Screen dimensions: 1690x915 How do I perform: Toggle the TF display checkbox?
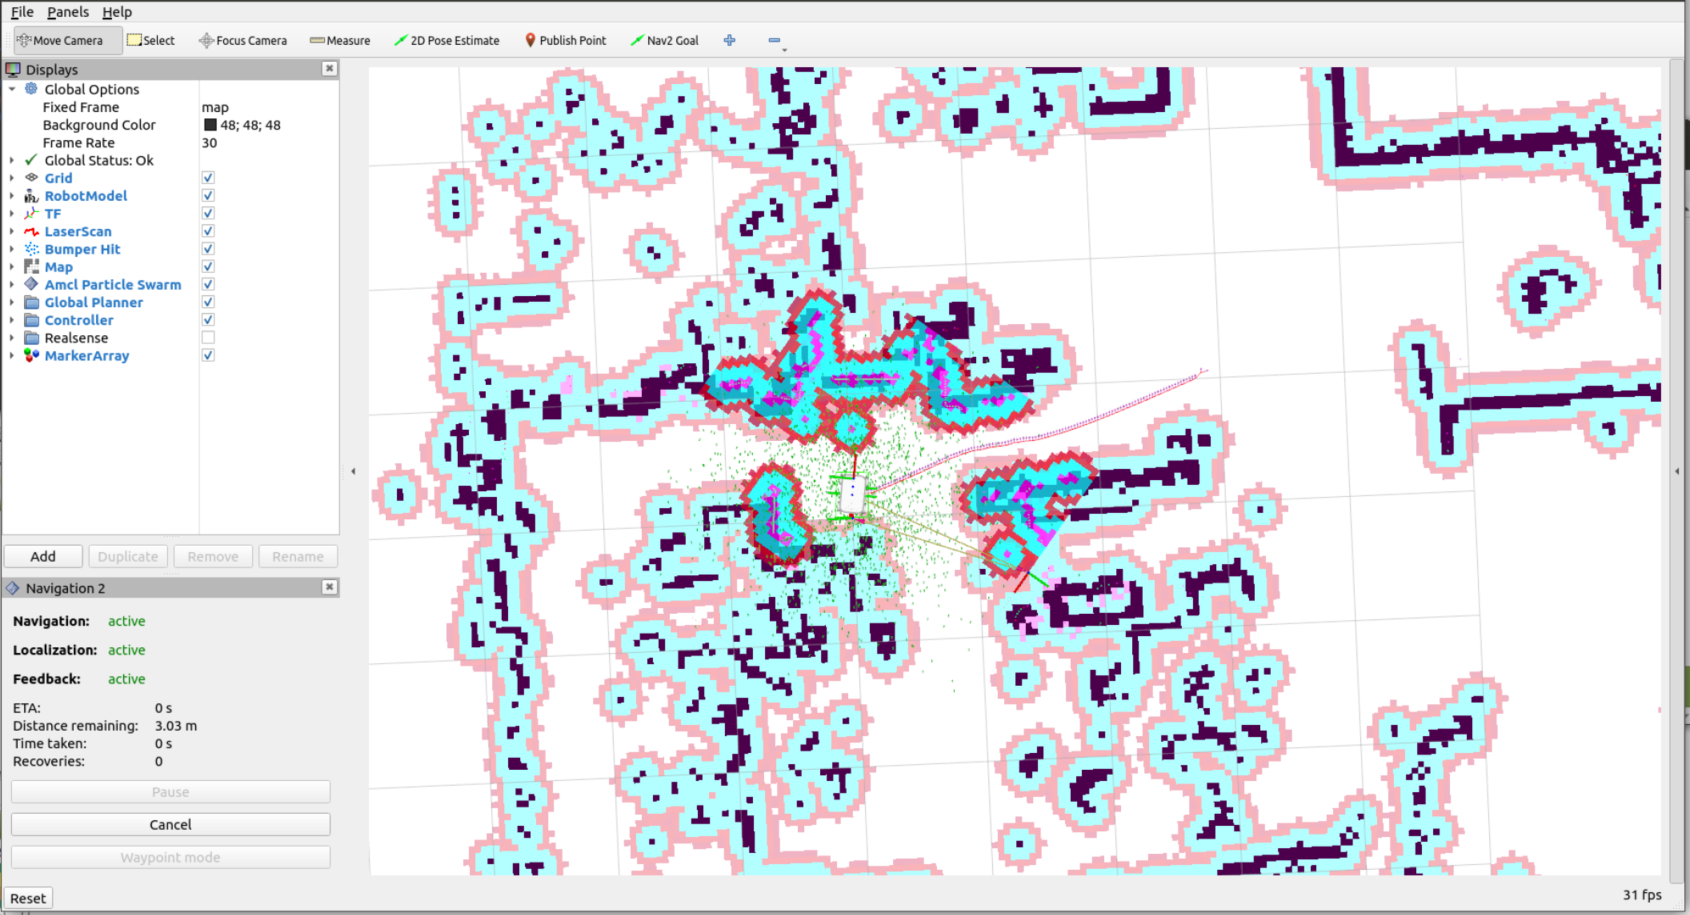pyautogui.click(x=208, y=213)
